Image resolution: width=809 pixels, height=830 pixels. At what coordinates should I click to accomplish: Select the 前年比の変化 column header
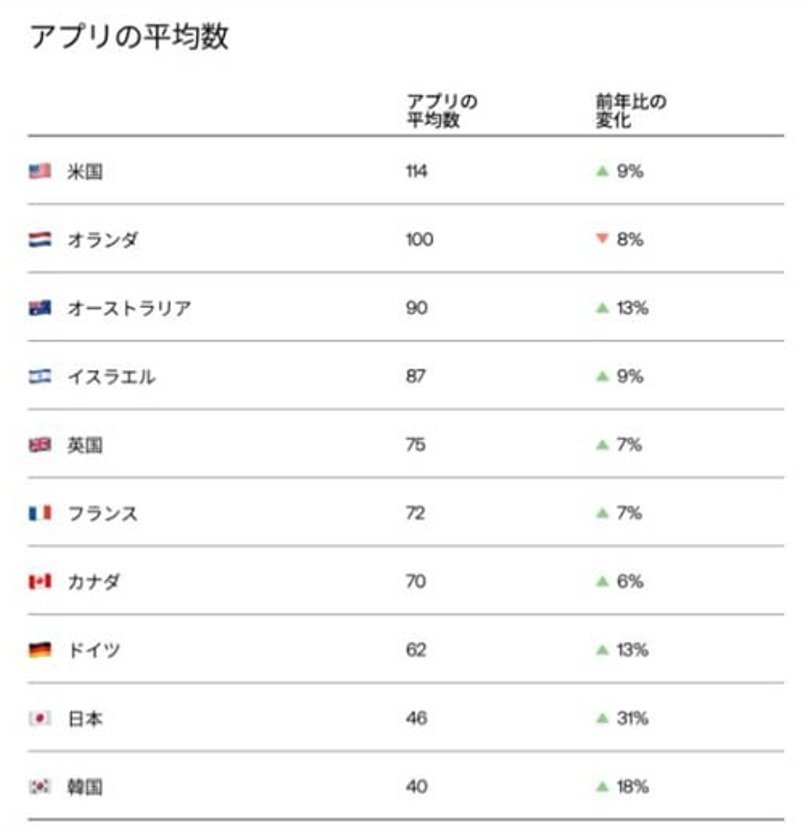(x=631, y=111)
